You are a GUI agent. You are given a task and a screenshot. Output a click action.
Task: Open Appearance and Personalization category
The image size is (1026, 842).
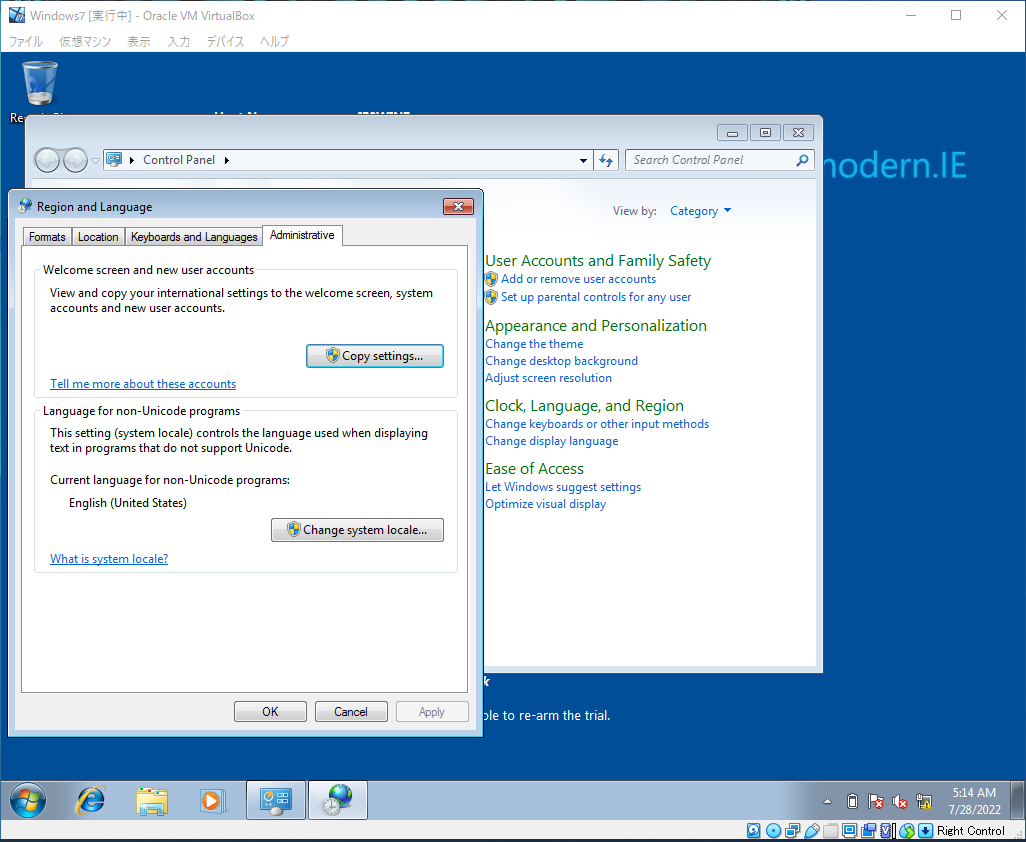click(x=596, y=326)
